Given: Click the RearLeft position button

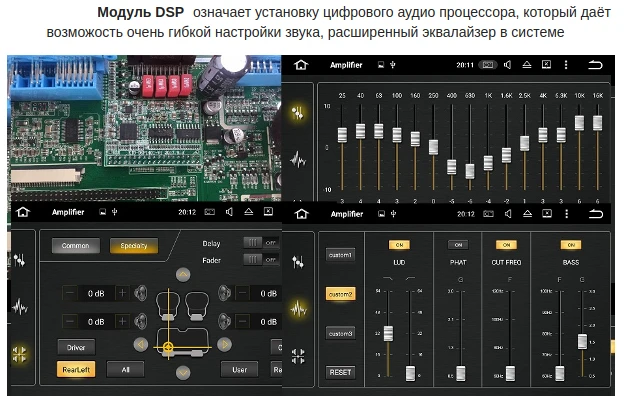Looking at the screenshot, I should pos(76,370).
